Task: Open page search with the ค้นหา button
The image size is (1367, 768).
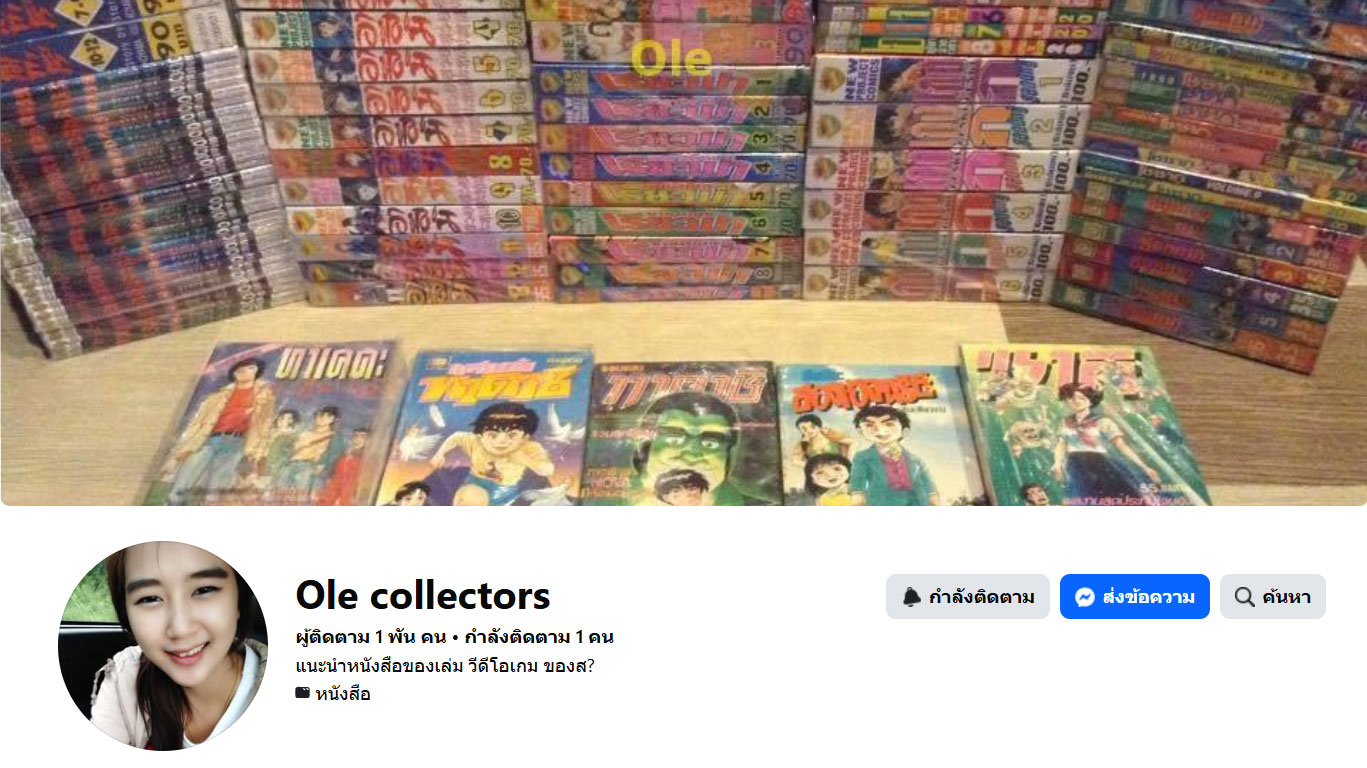Action: tap(1273, 597)
